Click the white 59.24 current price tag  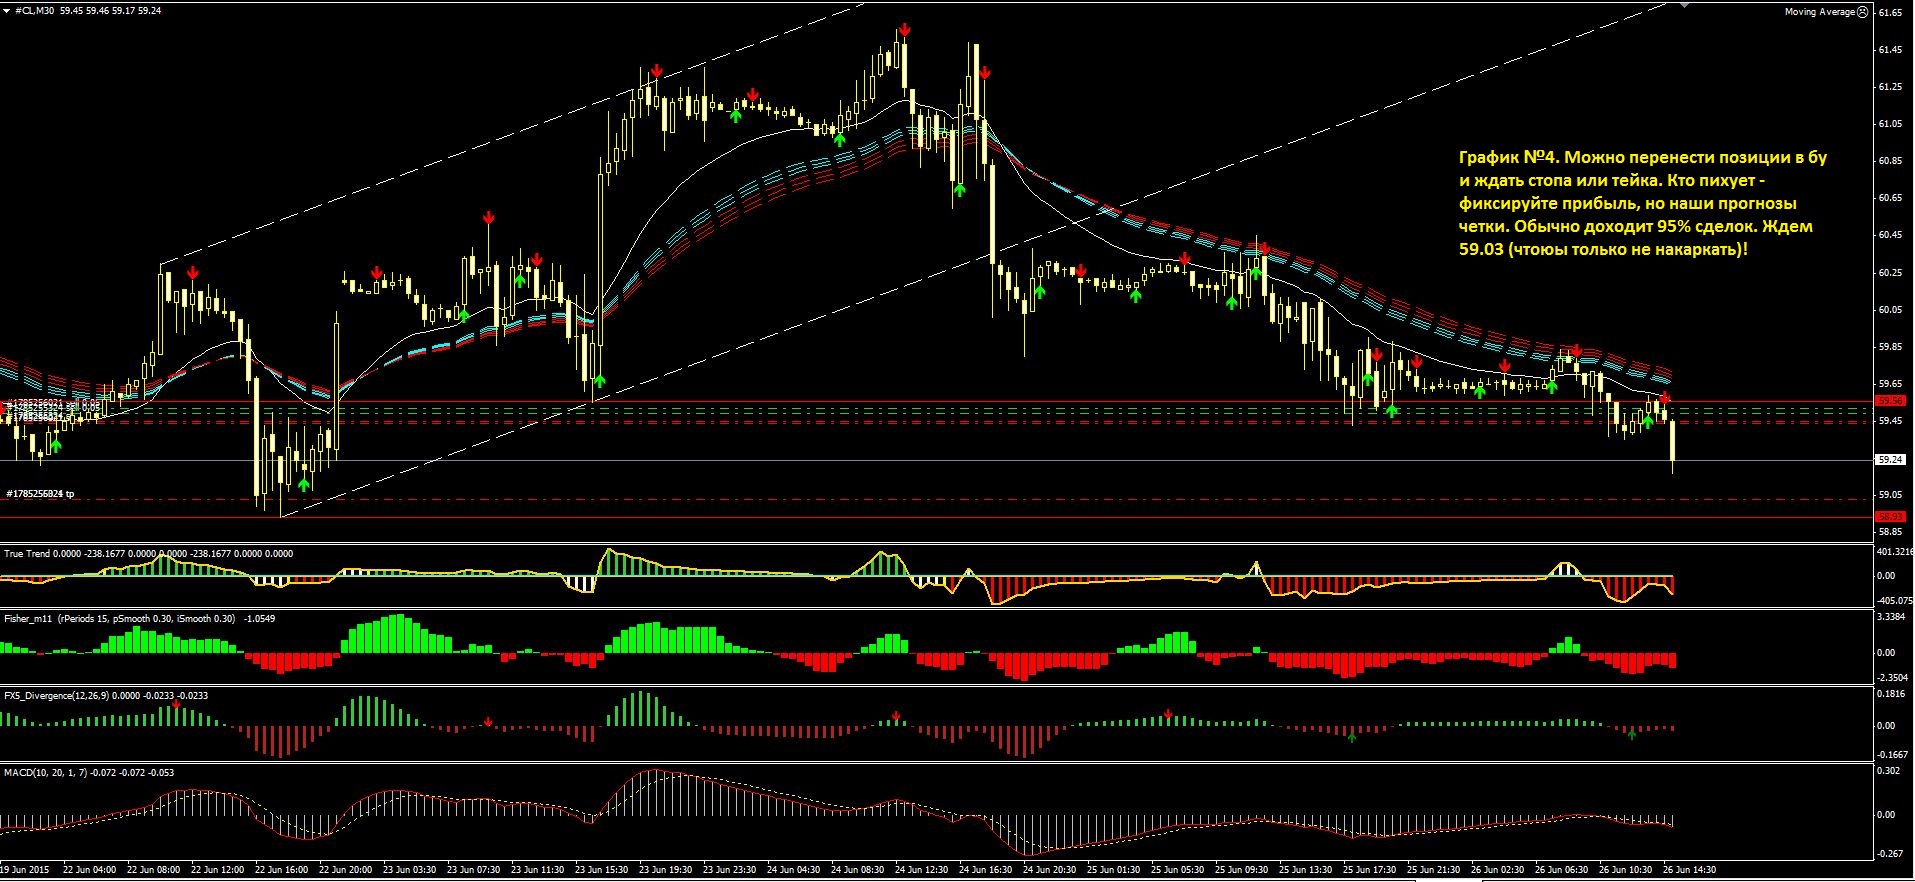click(x=1890, y=460)
